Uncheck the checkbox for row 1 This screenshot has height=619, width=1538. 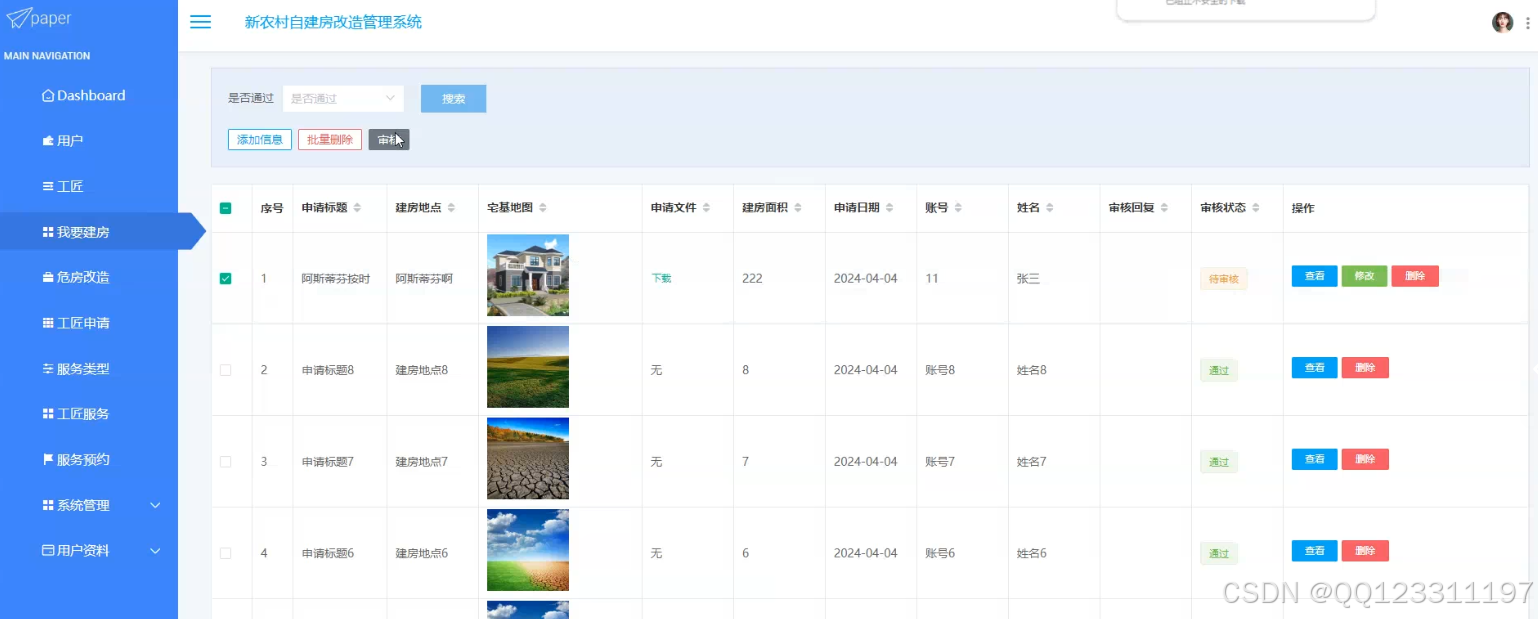point(225,279)
